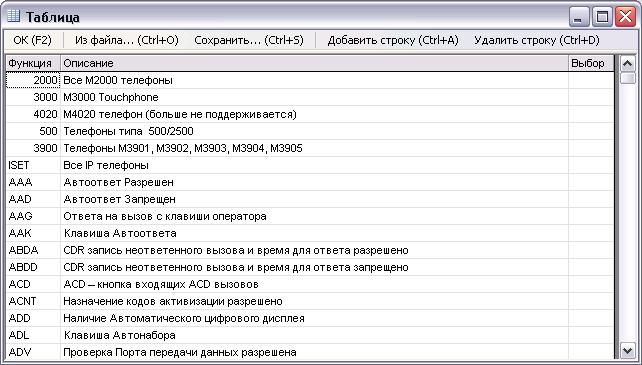Image resolution: width=642 pixels, height=365 pixels.
Task: Select the ADV function cell
Action: point(33,352)
